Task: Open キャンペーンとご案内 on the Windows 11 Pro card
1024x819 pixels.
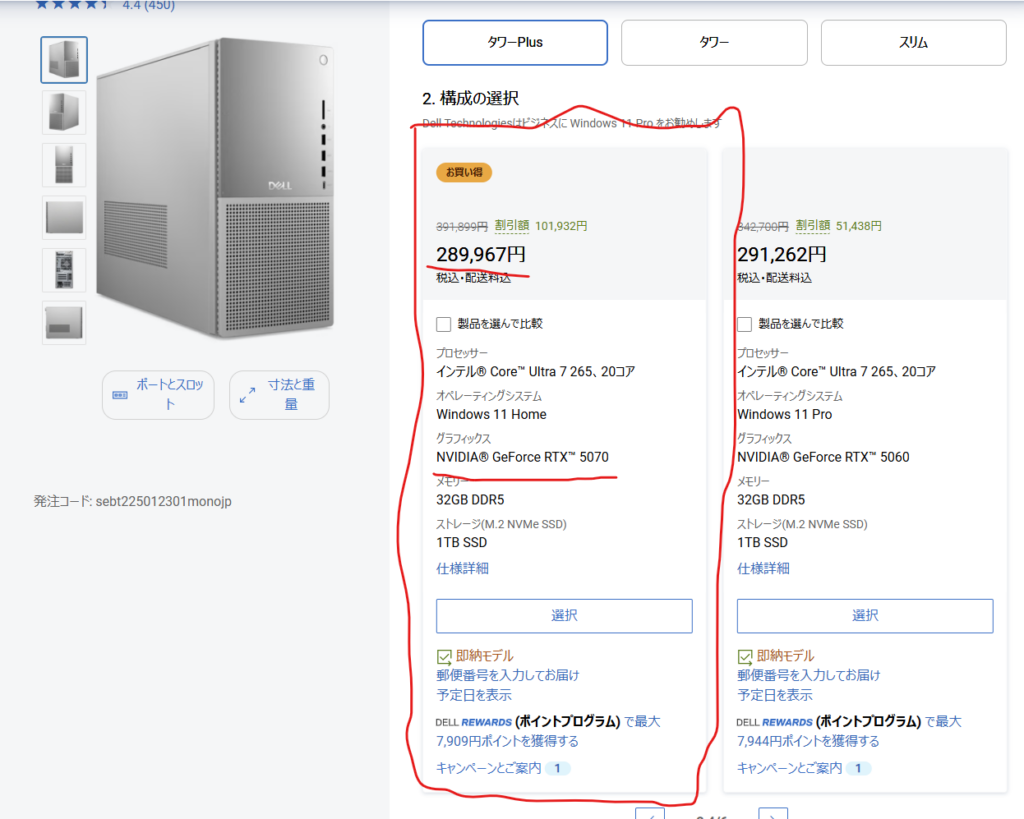Action: click(x=790, y=768)
